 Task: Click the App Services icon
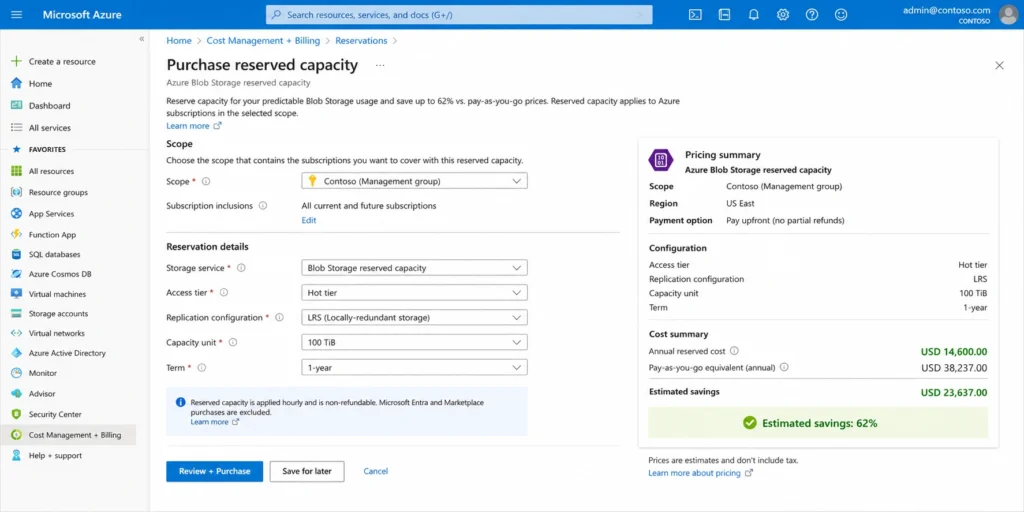[x=17, y=214]
